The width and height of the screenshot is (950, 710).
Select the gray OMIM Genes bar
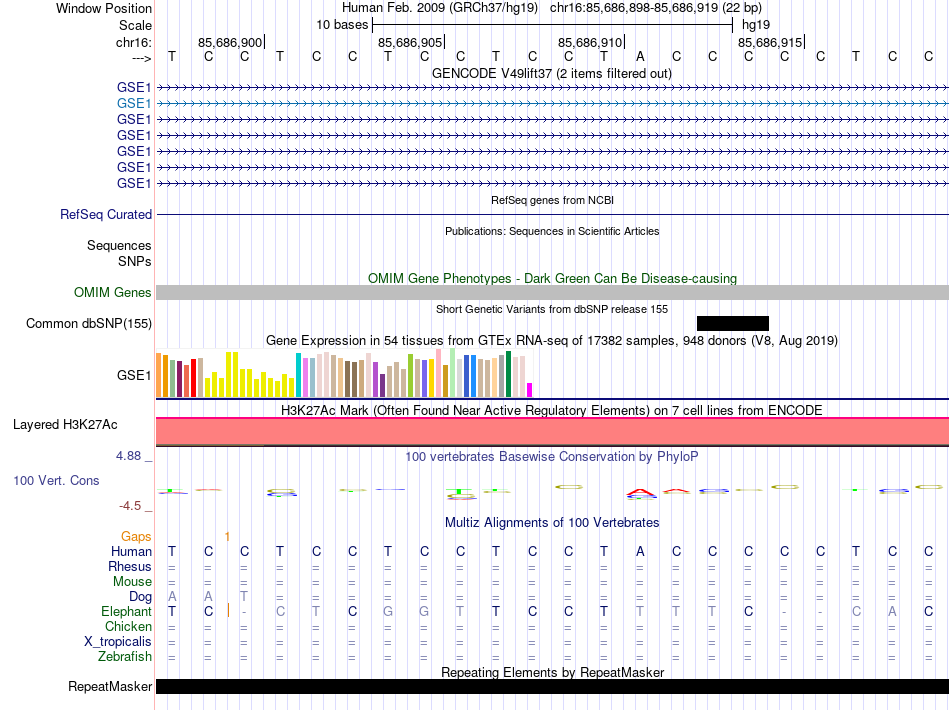point(552,292)
